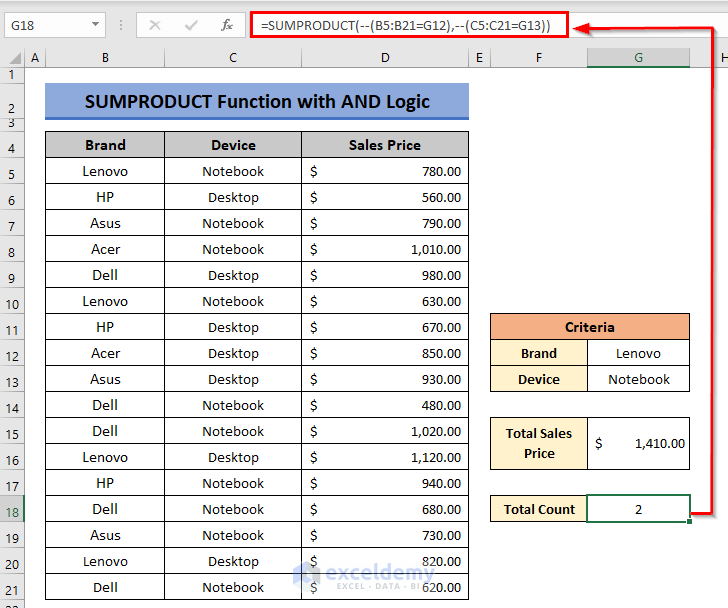Image resolution: width=728 pixels, height=608 pixels.
Task: Select column G header
Action: click(x=638, y=58)
